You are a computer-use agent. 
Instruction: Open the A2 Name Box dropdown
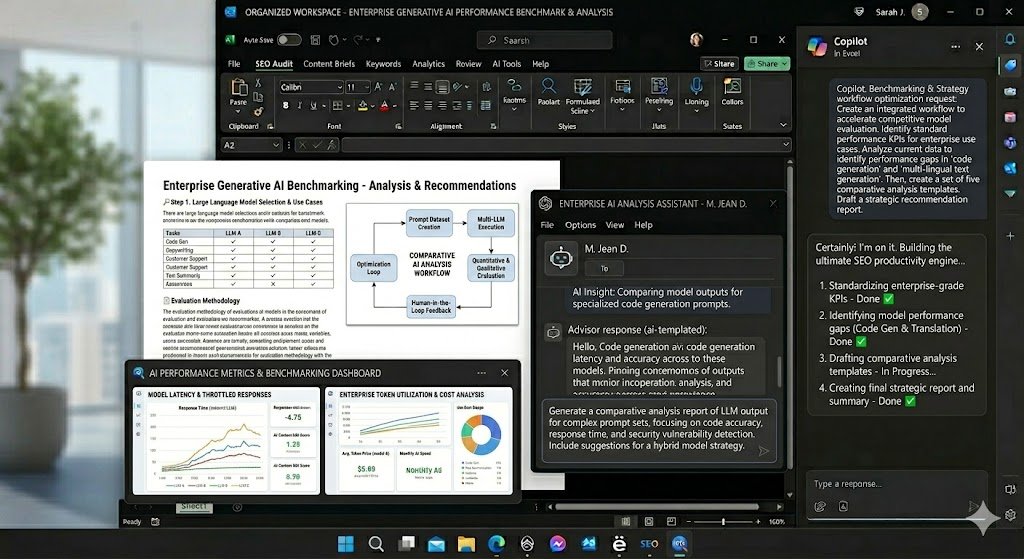coord(276,145)
